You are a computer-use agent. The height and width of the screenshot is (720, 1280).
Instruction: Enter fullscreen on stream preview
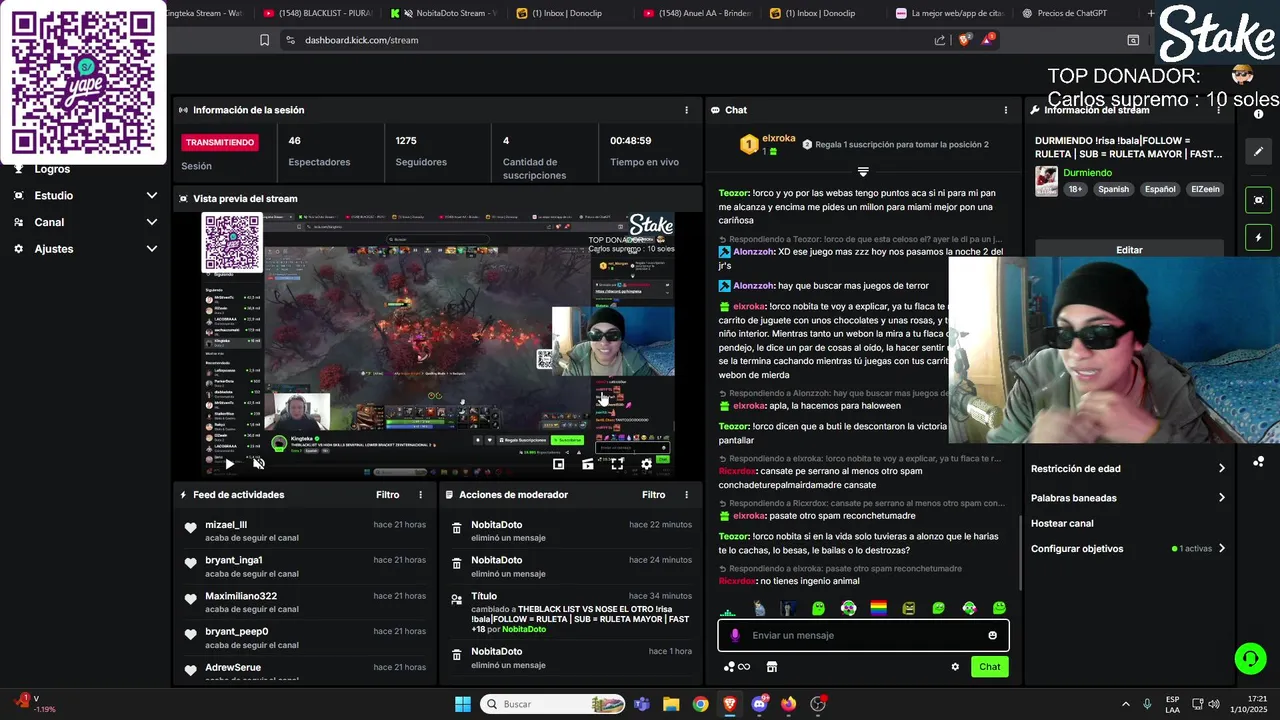[x=617, y=463]
